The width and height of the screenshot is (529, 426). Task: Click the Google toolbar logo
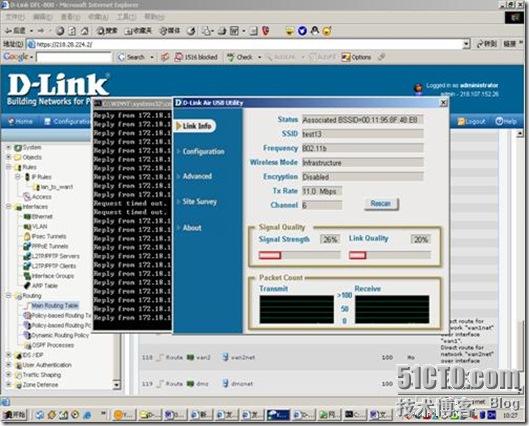[16, 57]
